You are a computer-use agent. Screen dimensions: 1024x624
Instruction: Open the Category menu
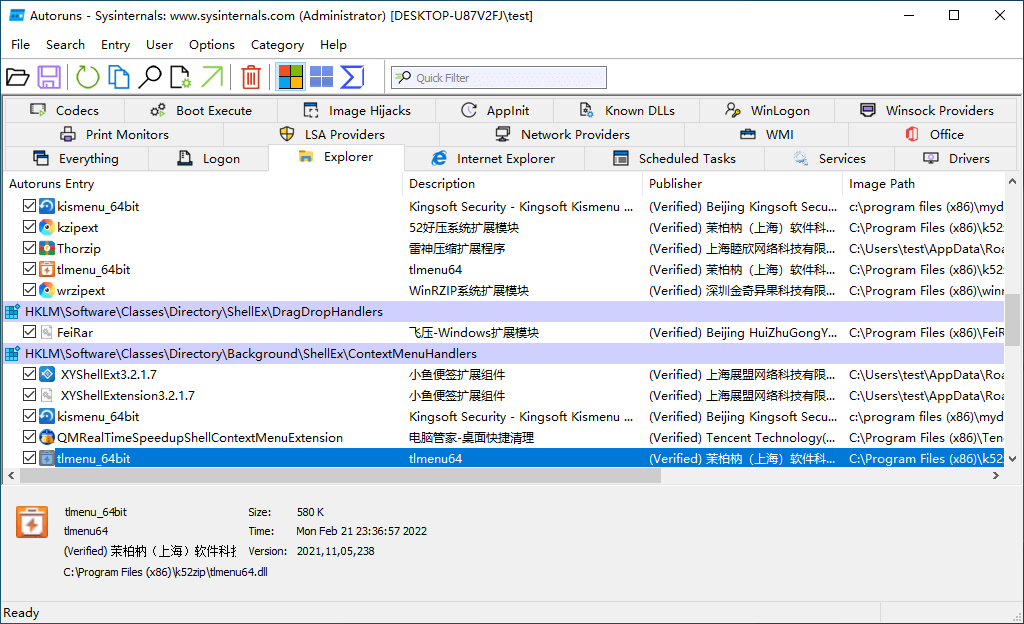click(278, 44)
